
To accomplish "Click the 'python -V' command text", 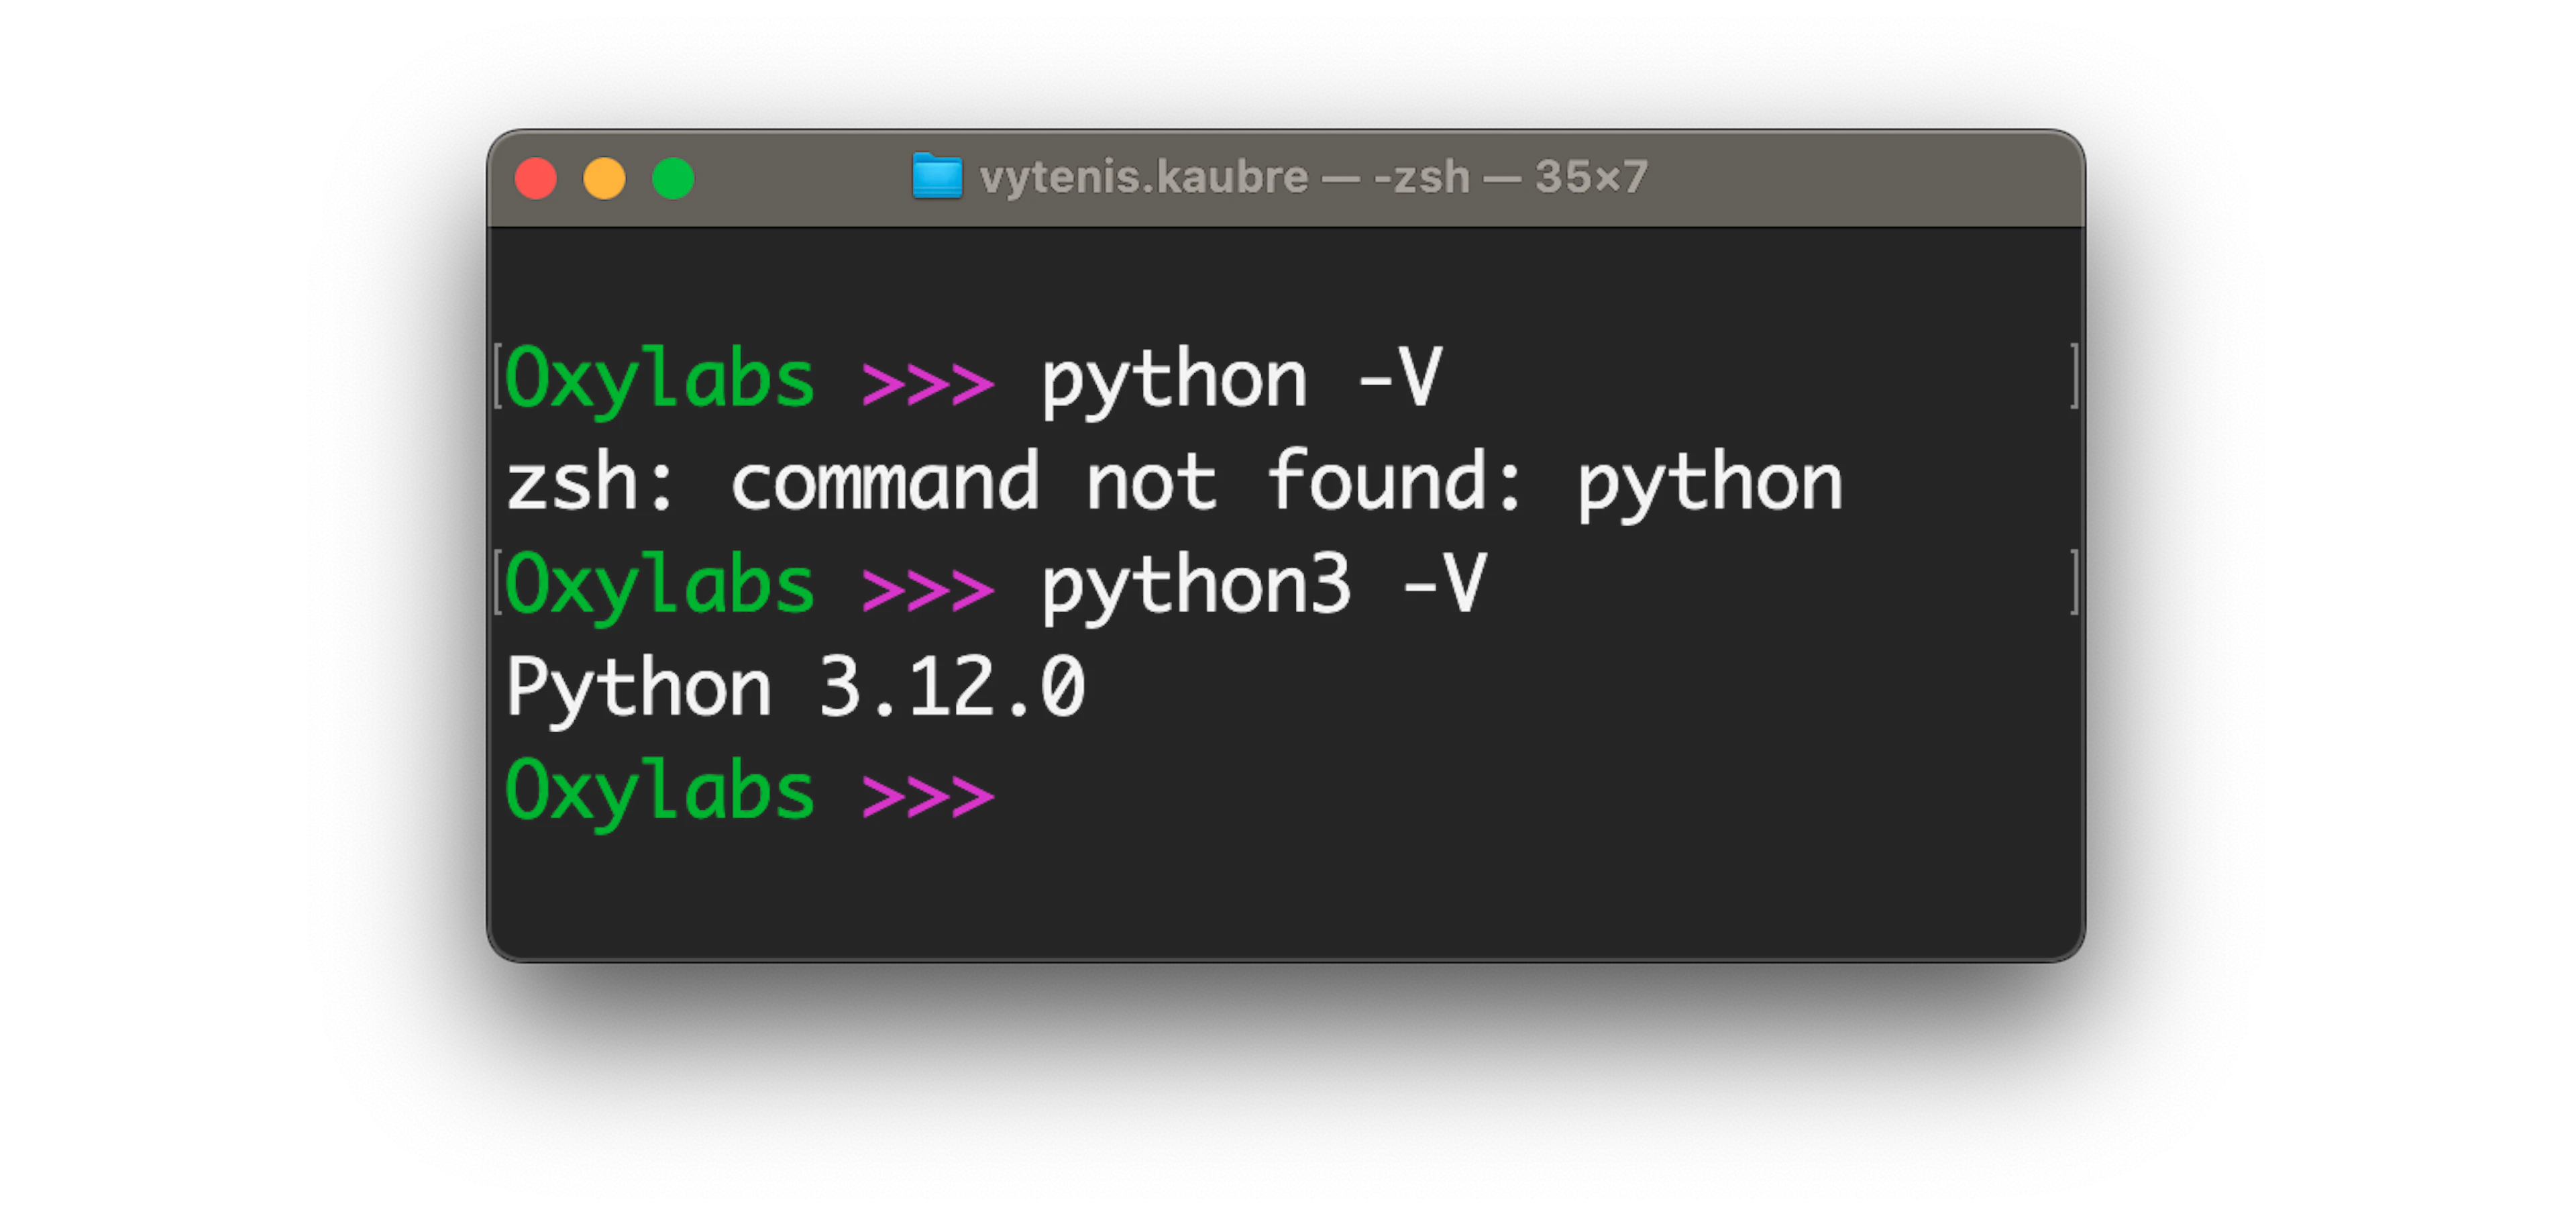I will (1242, 383).
